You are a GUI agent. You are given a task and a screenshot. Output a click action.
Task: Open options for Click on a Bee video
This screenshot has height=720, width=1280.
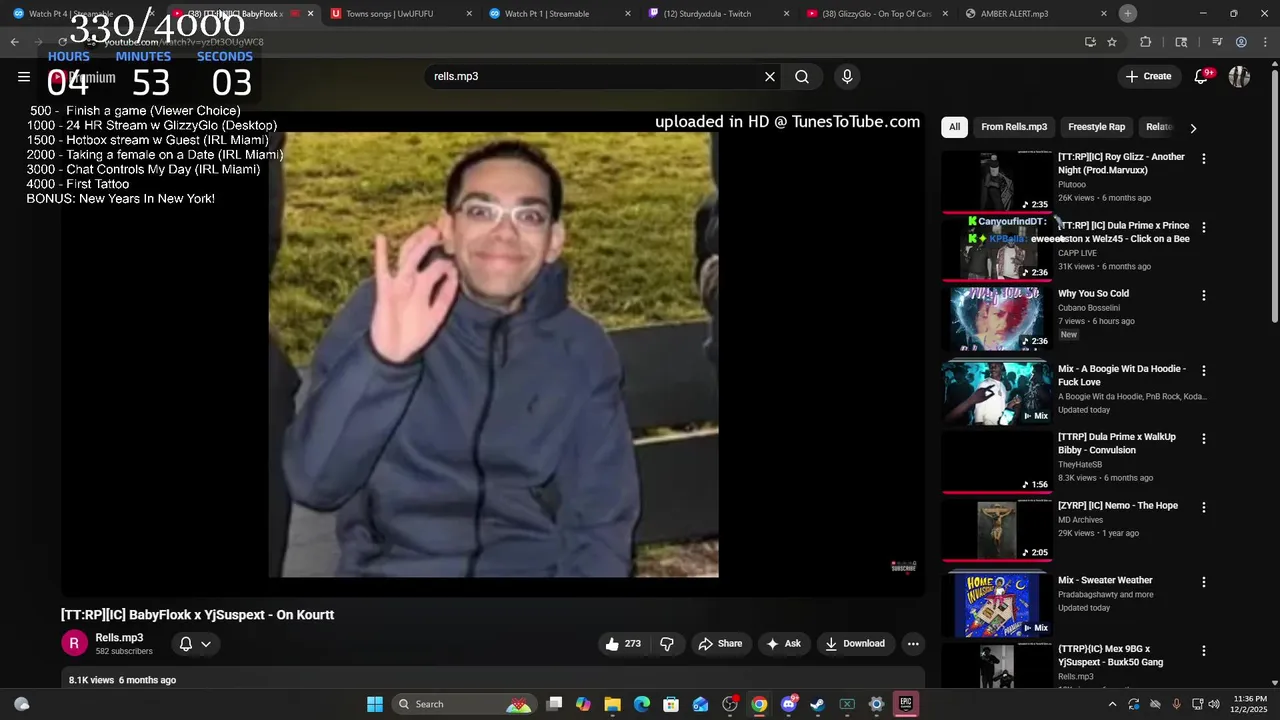tap(1204, 227)
